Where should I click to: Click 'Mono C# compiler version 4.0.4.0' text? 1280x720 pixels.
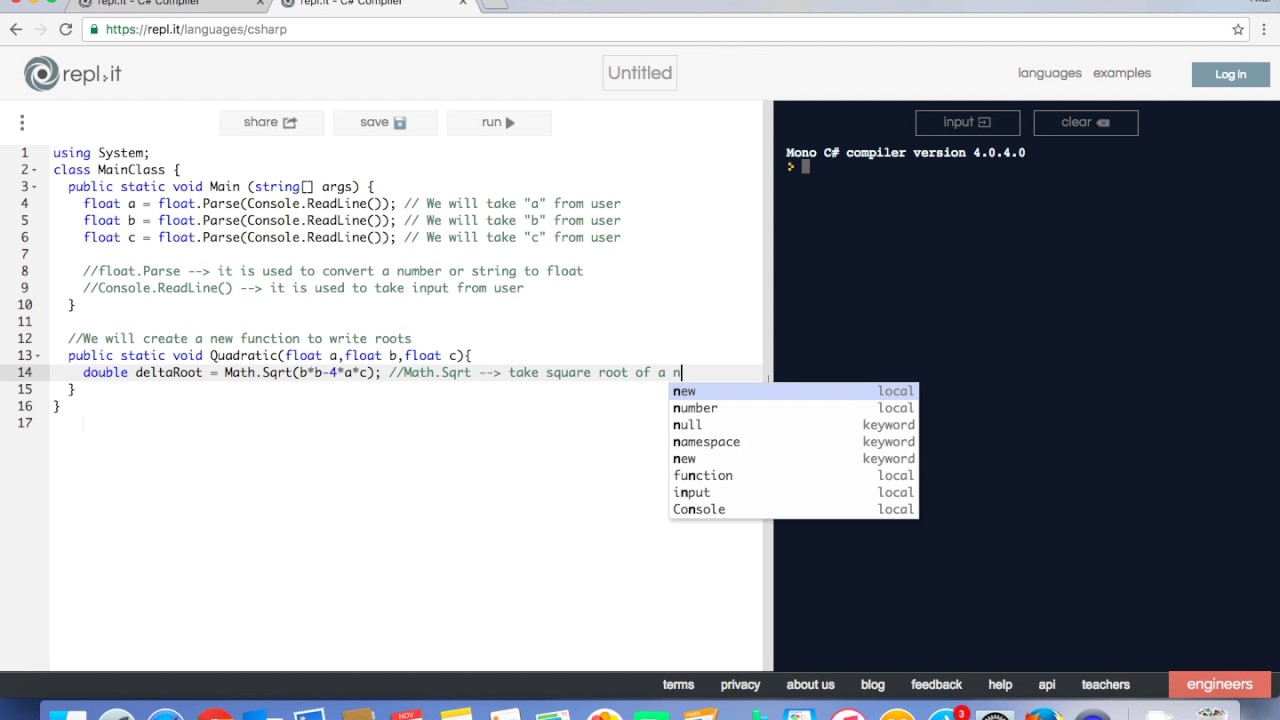[x=905, y=153]
